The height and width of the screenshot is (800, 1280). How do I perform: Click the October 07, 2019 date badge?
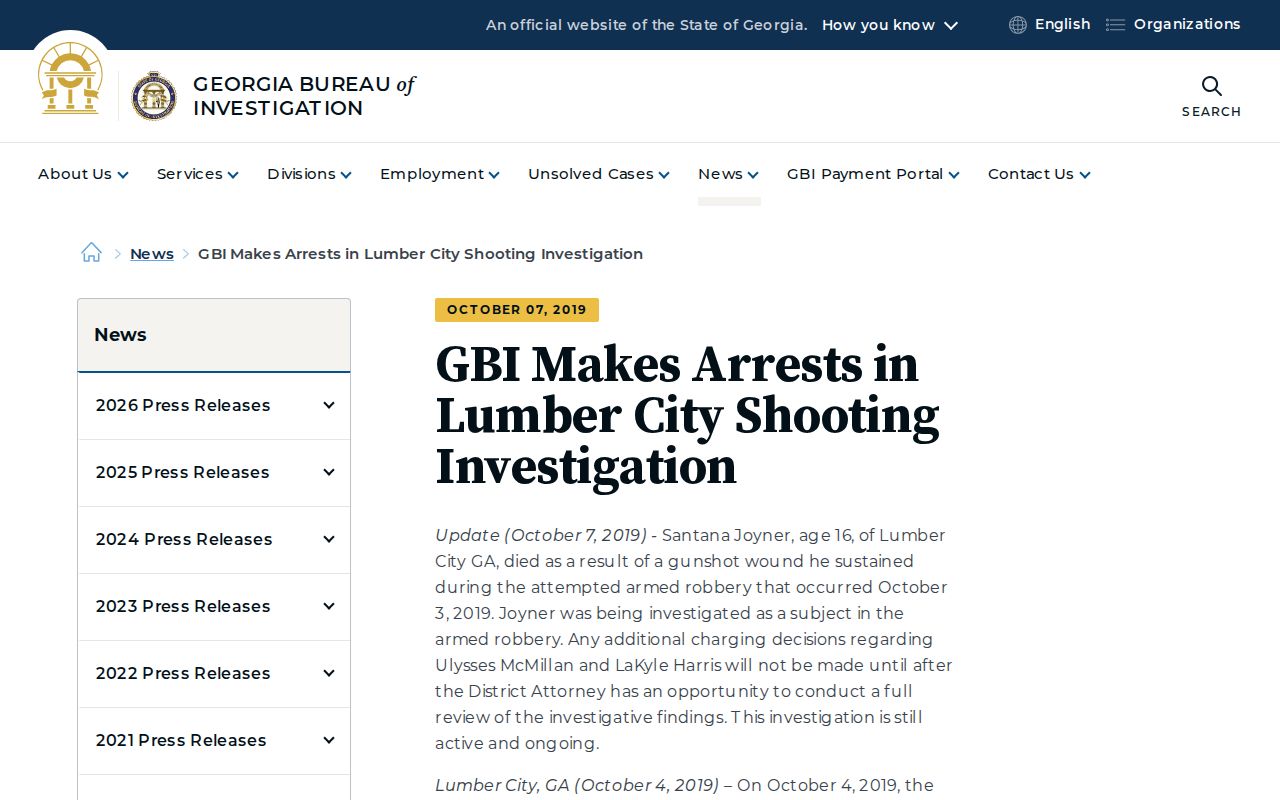coord(517,310)
